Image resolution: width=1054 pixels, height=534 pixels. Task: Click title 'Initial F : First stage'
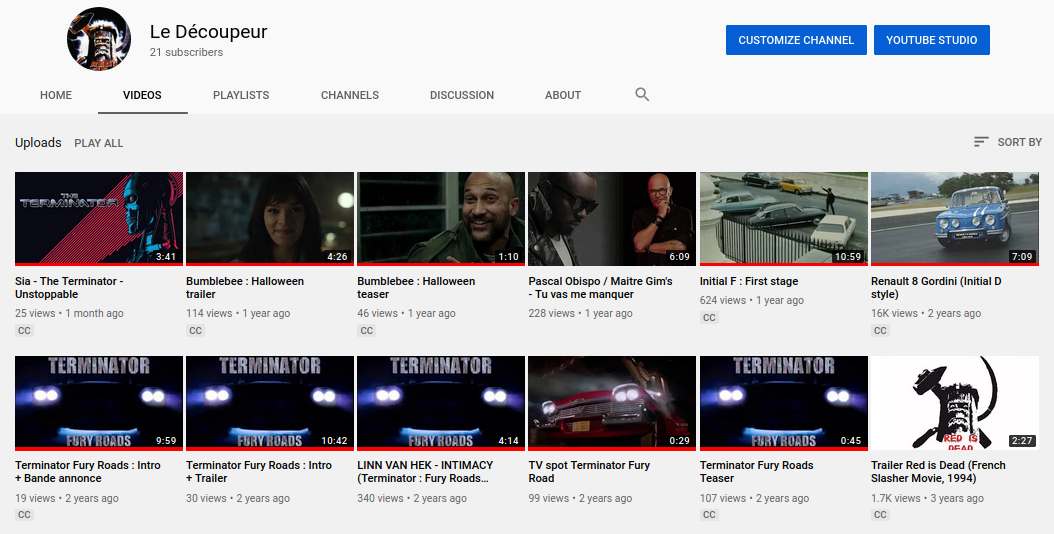point(749,281)
